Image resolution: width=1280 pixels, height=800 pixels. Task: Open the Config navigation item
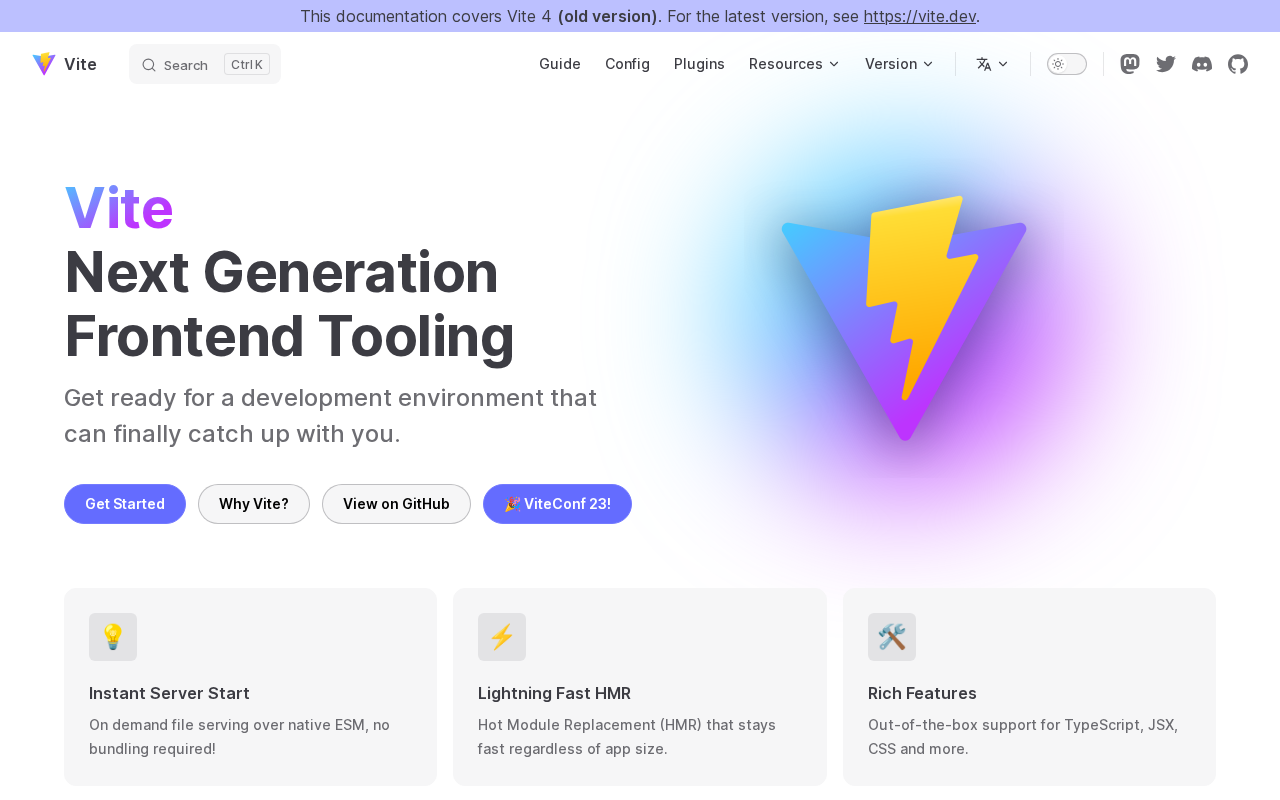point(627,64)
